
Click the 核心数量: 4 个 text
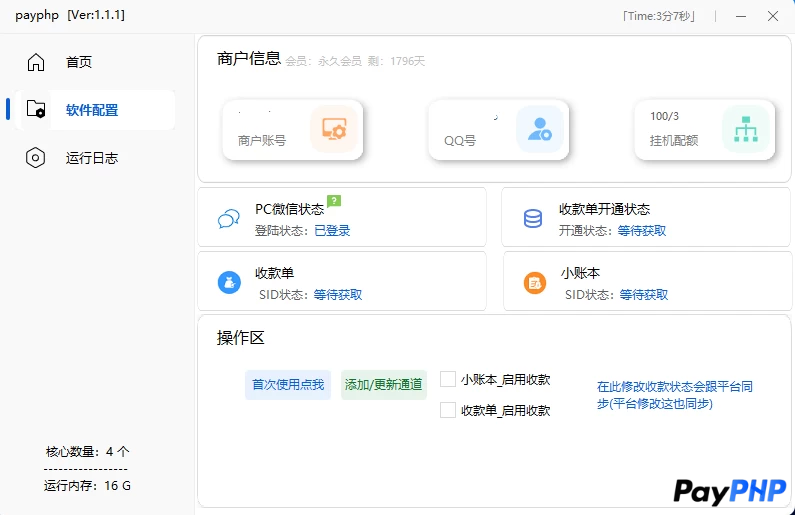(x=88, y=452)
